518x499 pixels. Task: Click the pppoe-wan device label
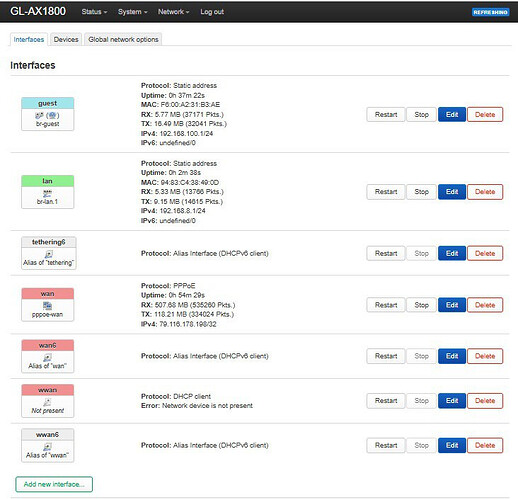tap(47, 315)
